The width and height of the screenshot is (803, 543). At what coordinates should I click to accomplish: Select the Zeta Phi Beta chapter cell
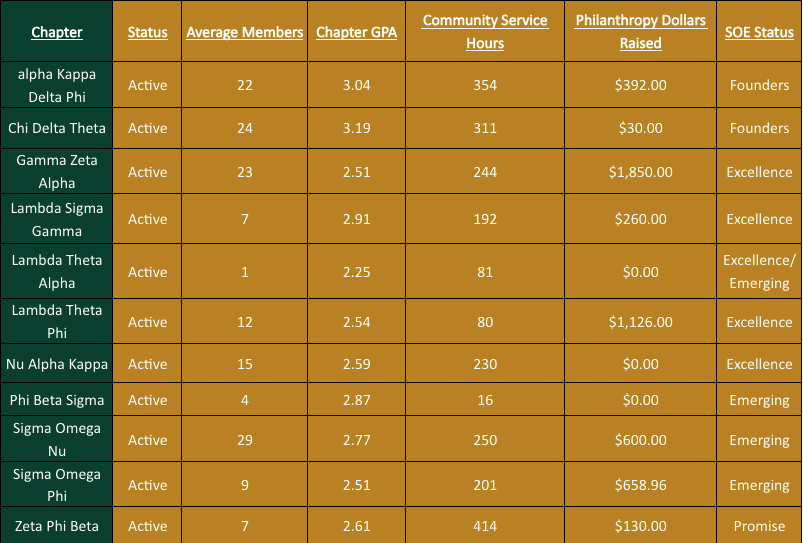[57, 526]
